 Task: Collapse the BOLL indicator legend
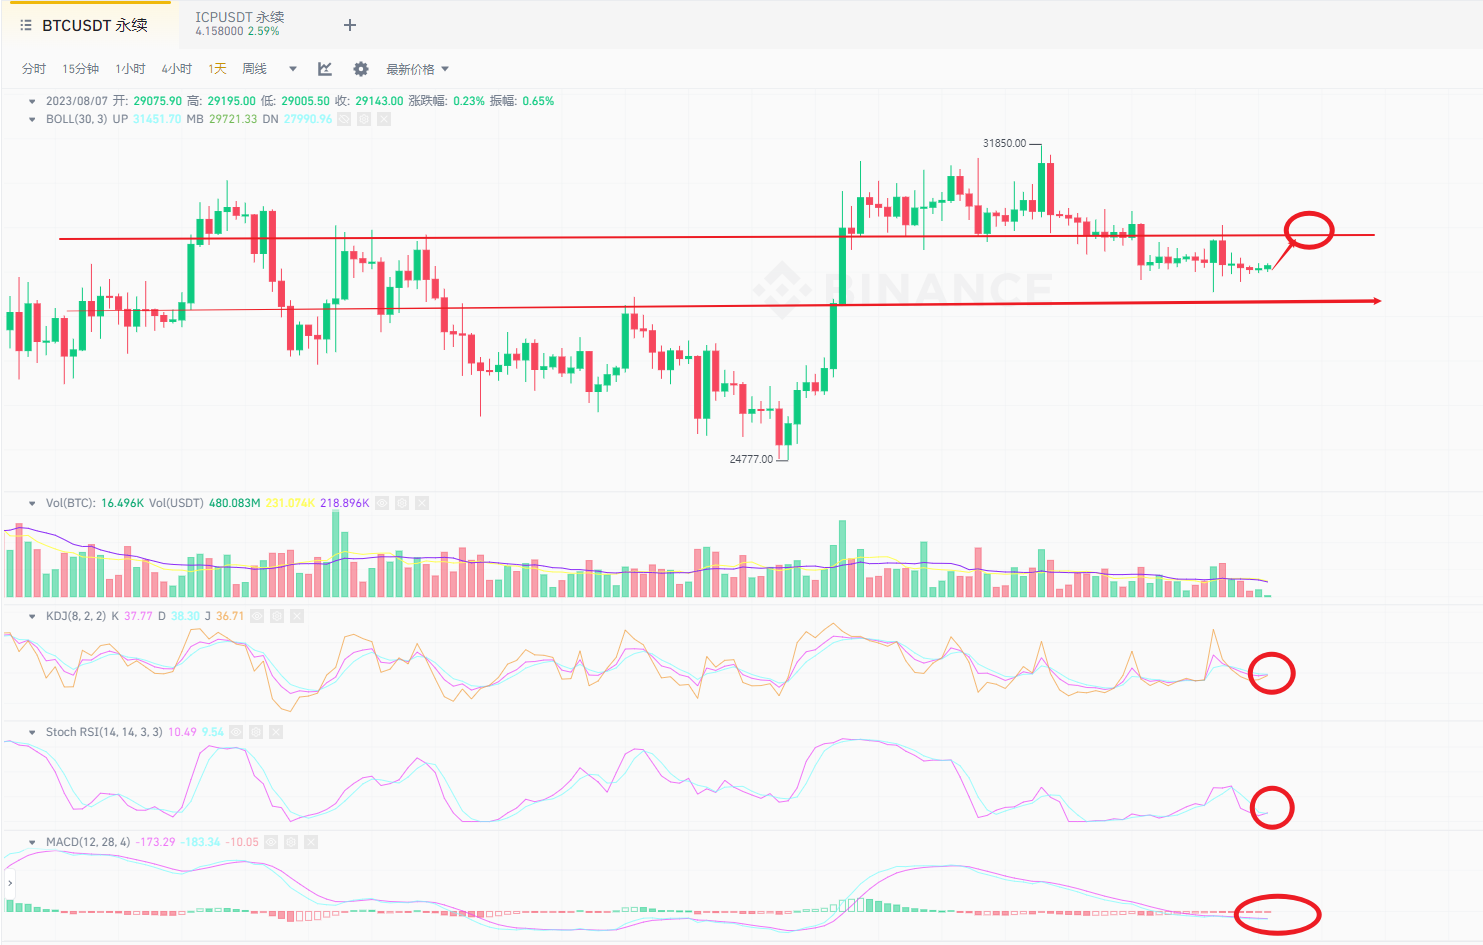pyautogui.click(x=32, y=119)
